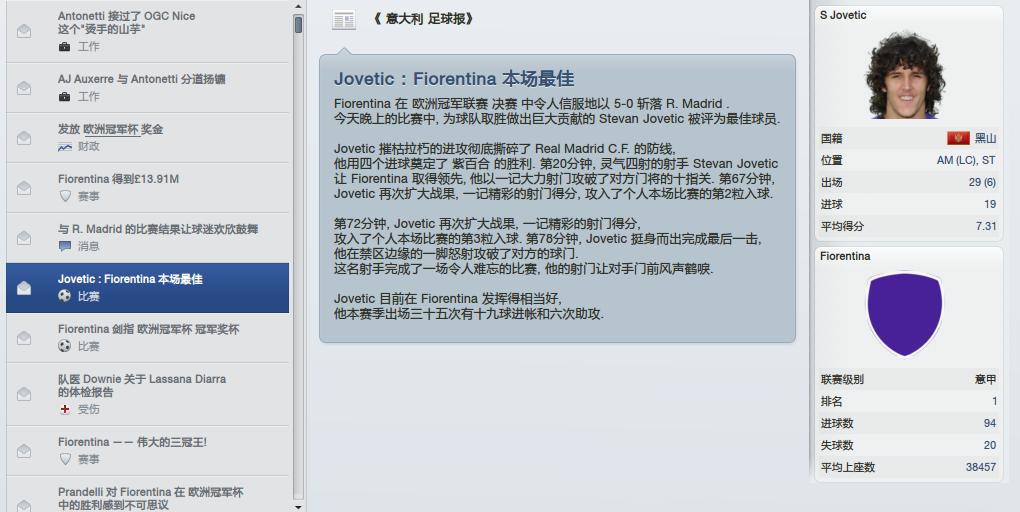Screen dimensions: 1020x512
Task: Click newspaper icon beside 意大利 足球报
Action: (x=343, y=20)
